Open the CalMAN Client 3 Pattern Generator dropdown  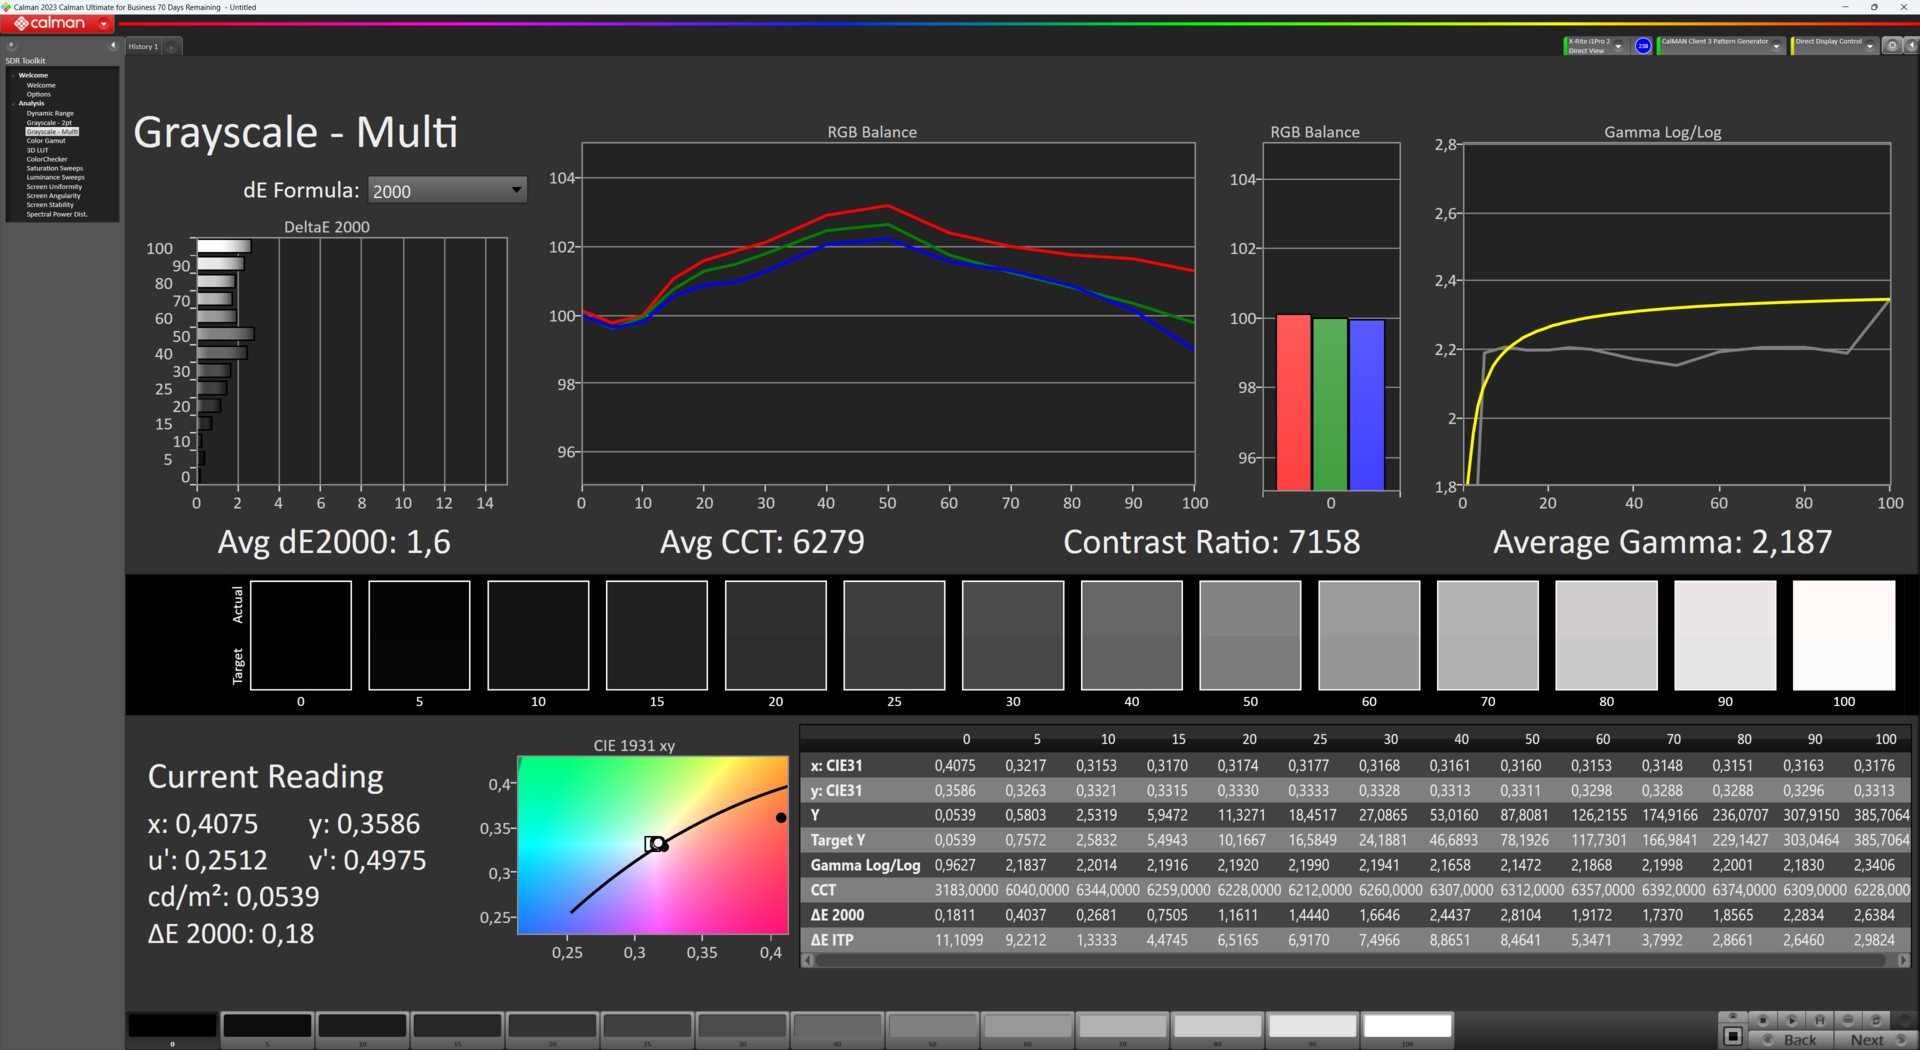1776,47
